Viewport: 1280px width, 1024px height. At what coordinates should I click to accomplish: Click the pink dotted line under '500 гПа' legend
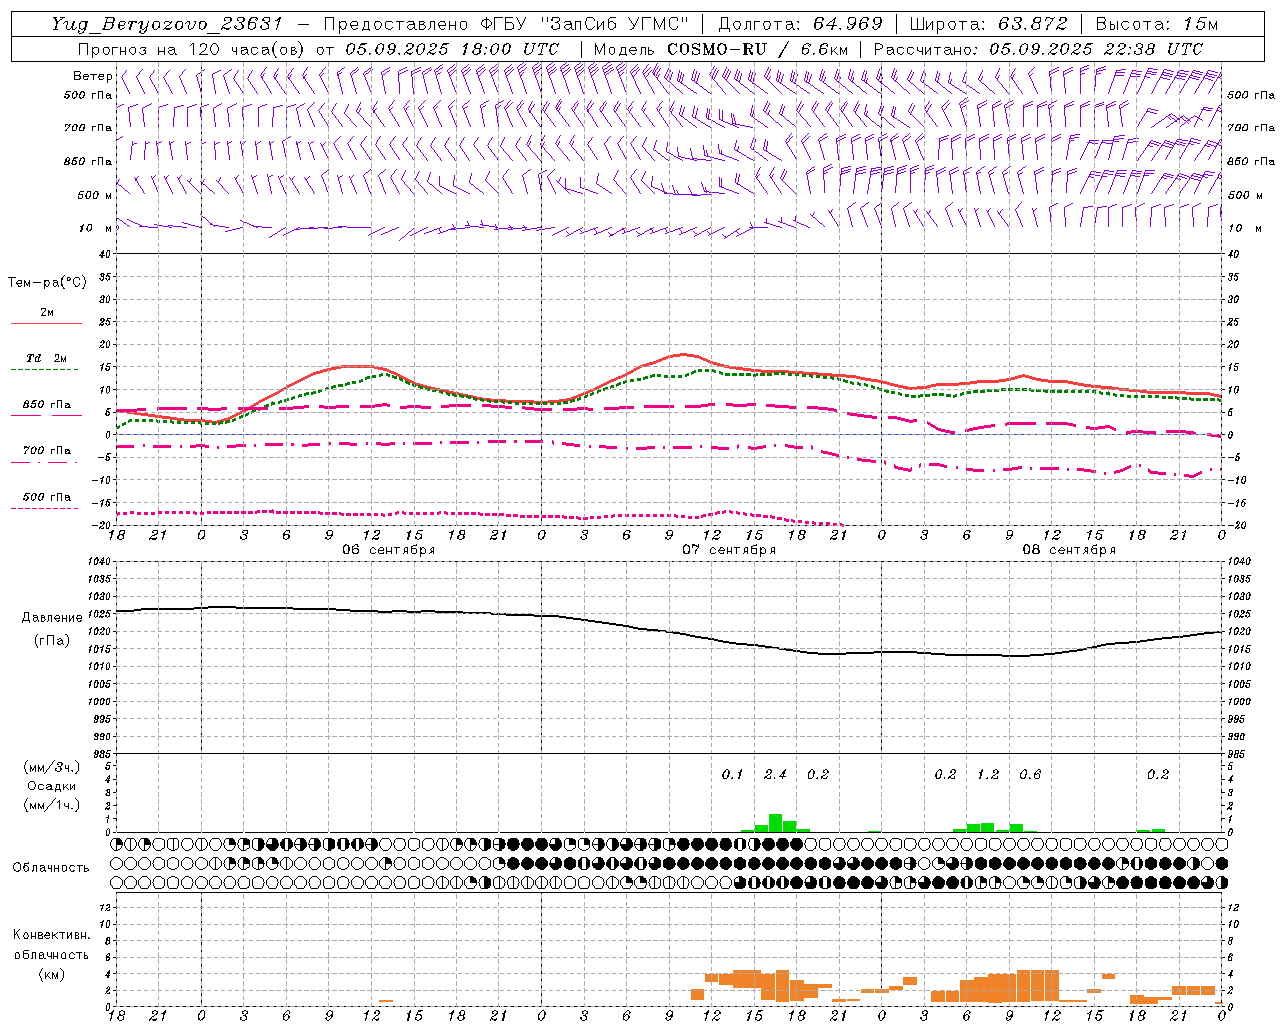(x=45, y=508)
